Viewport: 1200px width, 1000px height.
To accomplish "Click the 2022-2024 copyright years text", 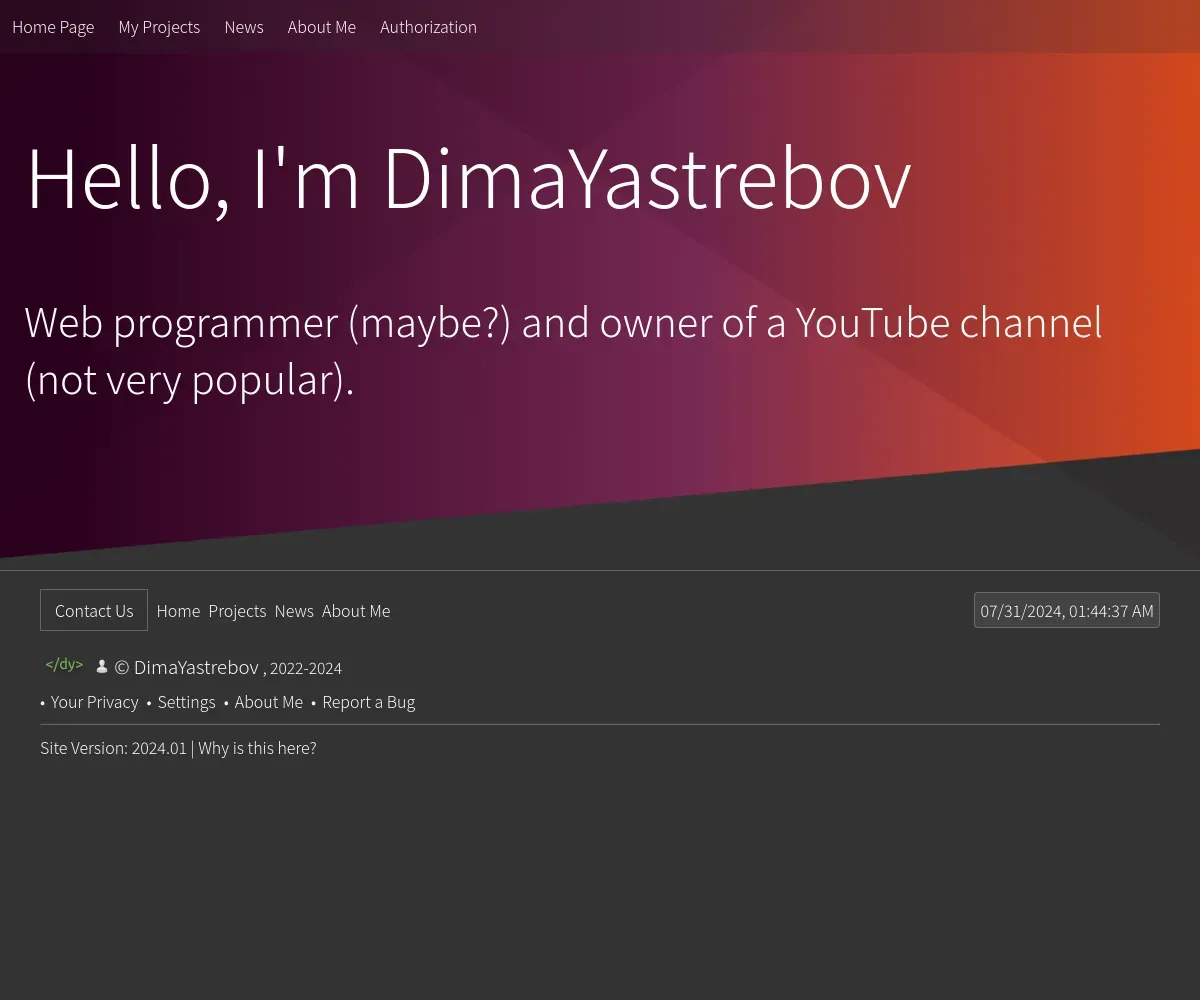I will coord(306,668).
